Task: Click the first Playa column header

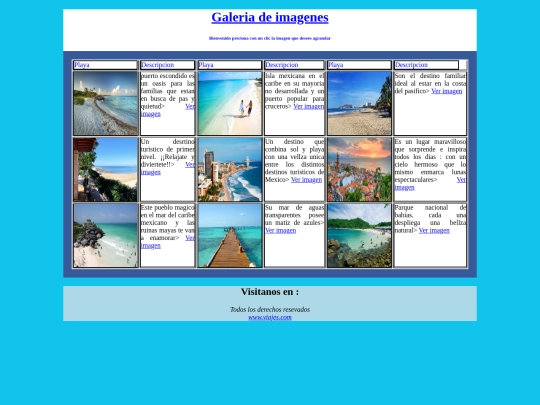Action: 105,65
